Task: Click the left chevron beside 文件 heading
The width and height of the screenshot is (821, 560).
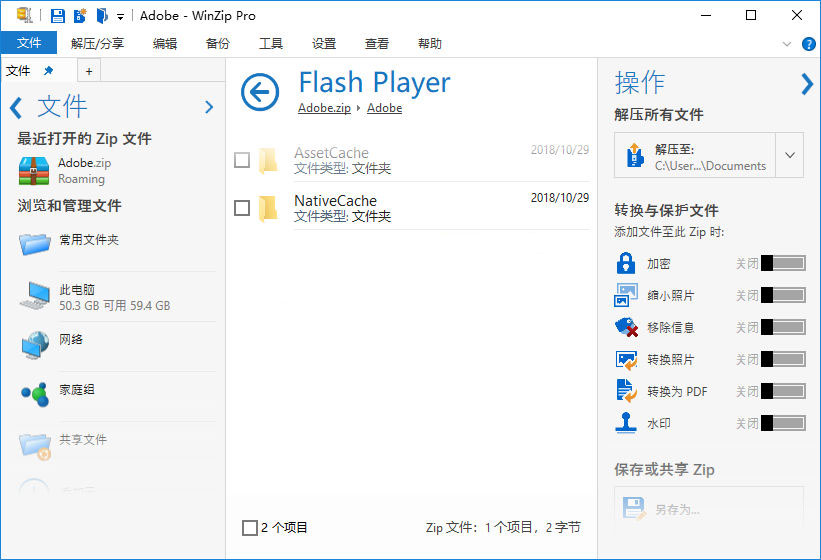Action: pos(16,107)
